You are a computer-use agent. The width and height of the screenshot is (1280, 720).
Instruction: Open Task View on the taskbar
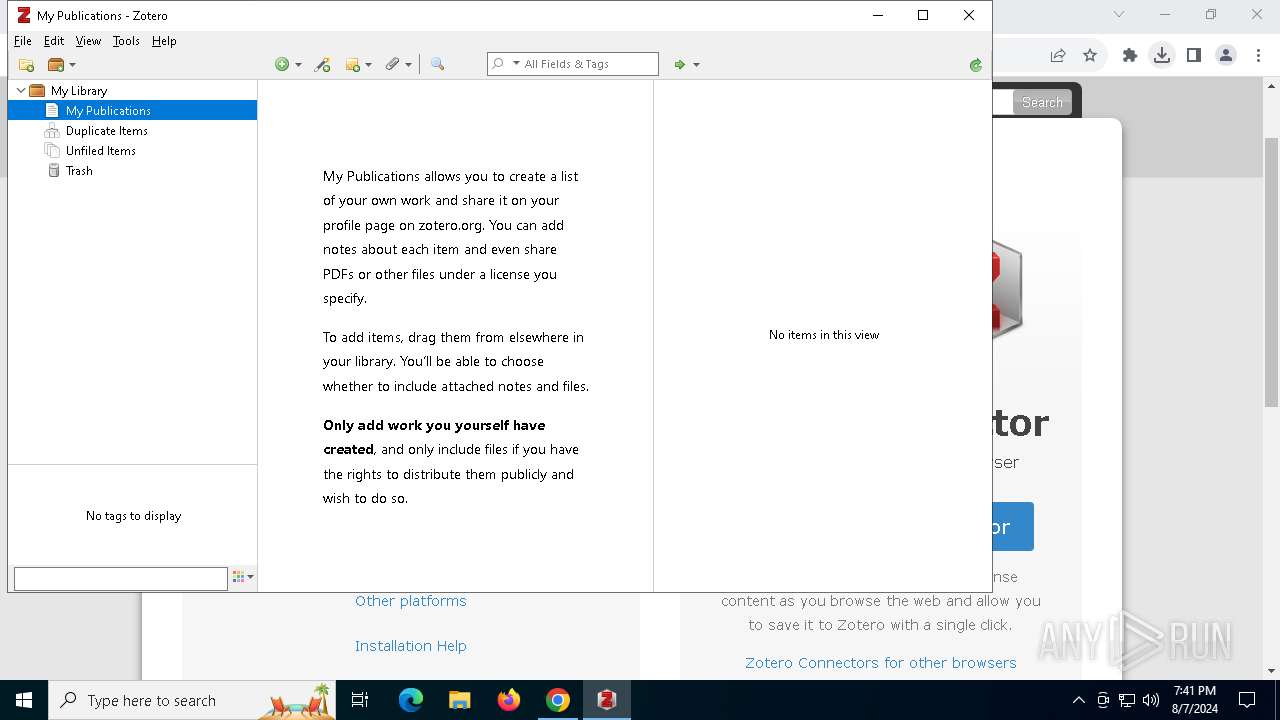360,700
